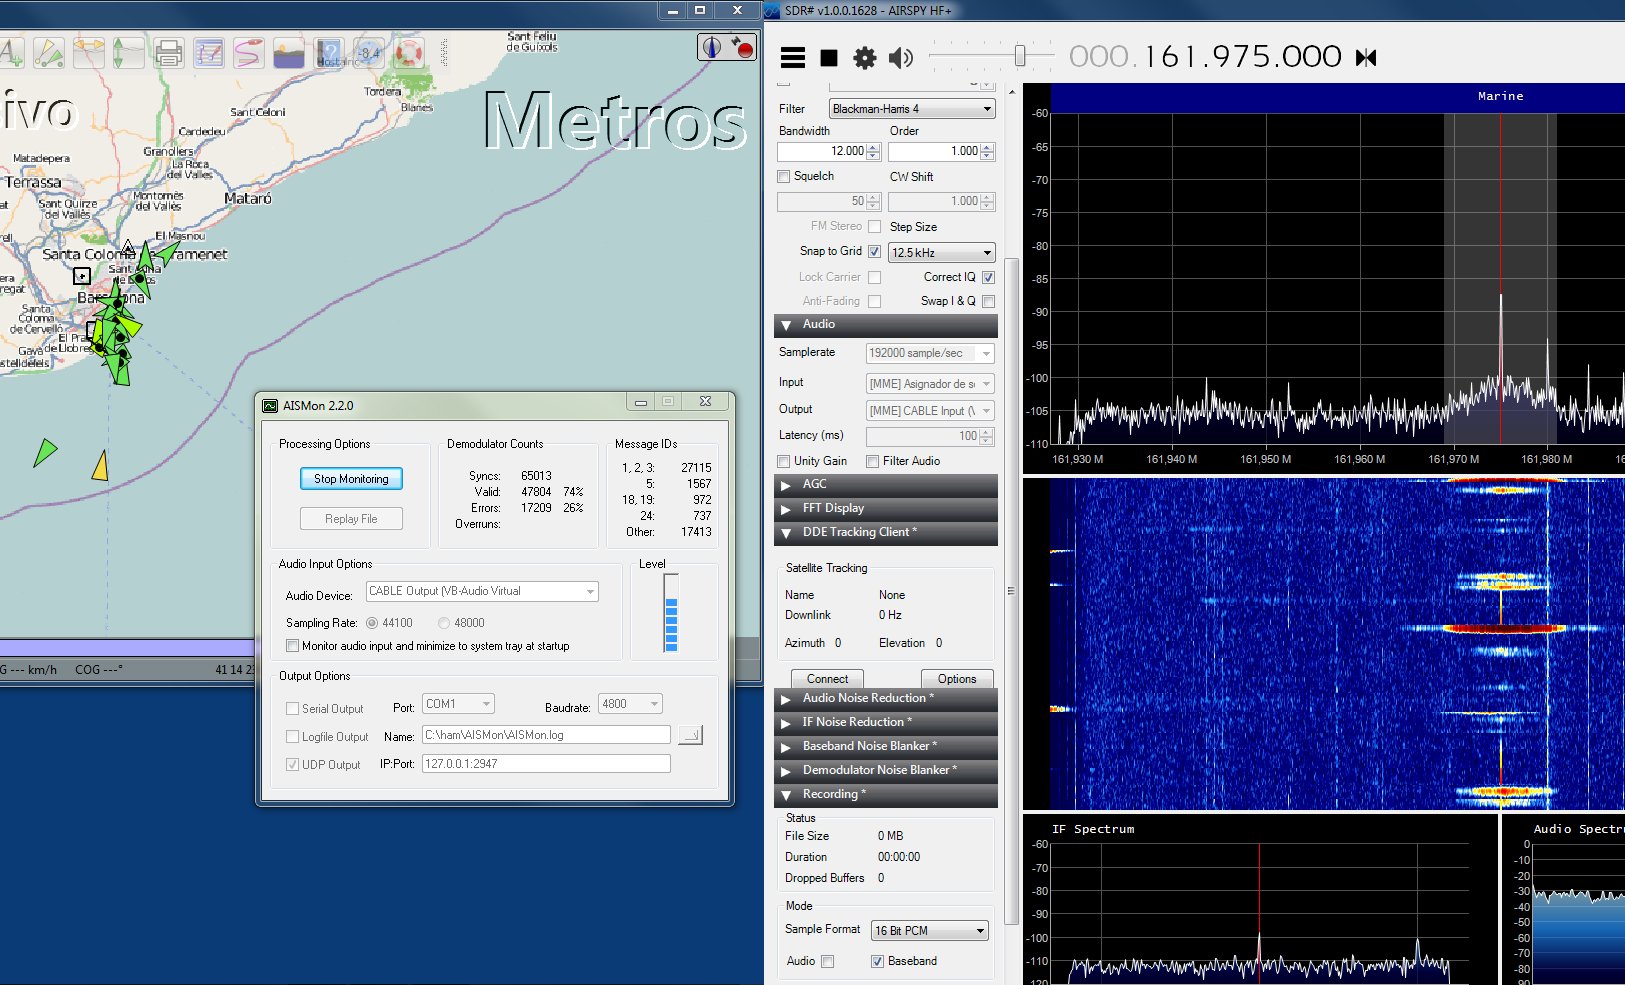This screenshot has width=1625, height=985.
Task: Open the Sample Format 16 Bit PCM dropdown
Action: pyautogui.click(x=929, y=930)
